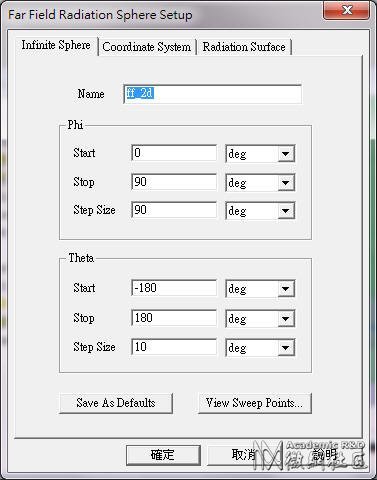Open View Sweep Points dialog

pyautogui.click(x=255, y=403)
